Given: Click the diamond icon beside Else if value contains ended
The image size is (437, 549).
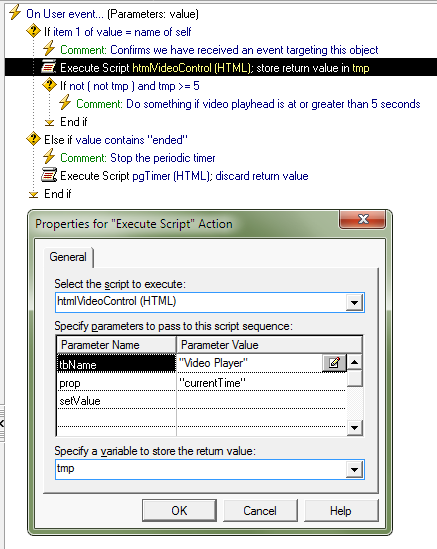Looking at the screenshot, I should pyautogui.click(x=33, y=139).
